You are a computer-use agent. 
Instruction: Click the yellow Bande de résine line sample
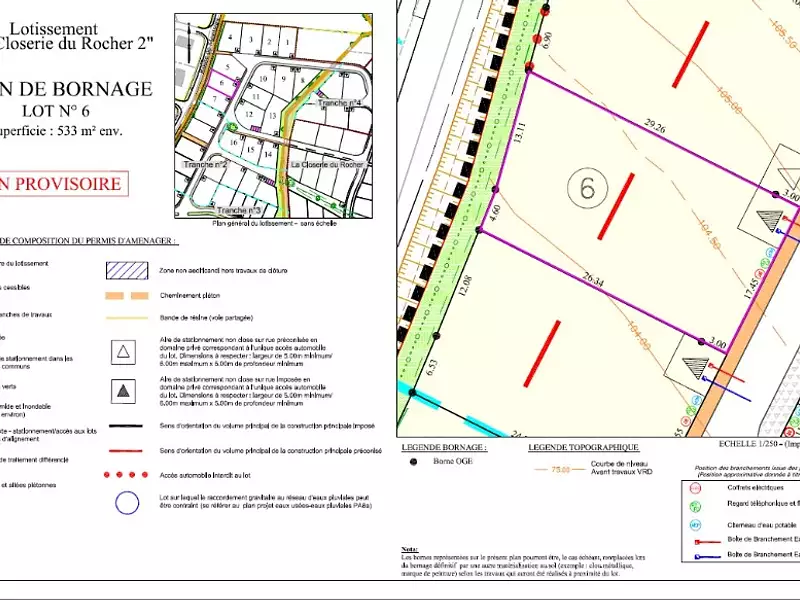tap(125, 318)
